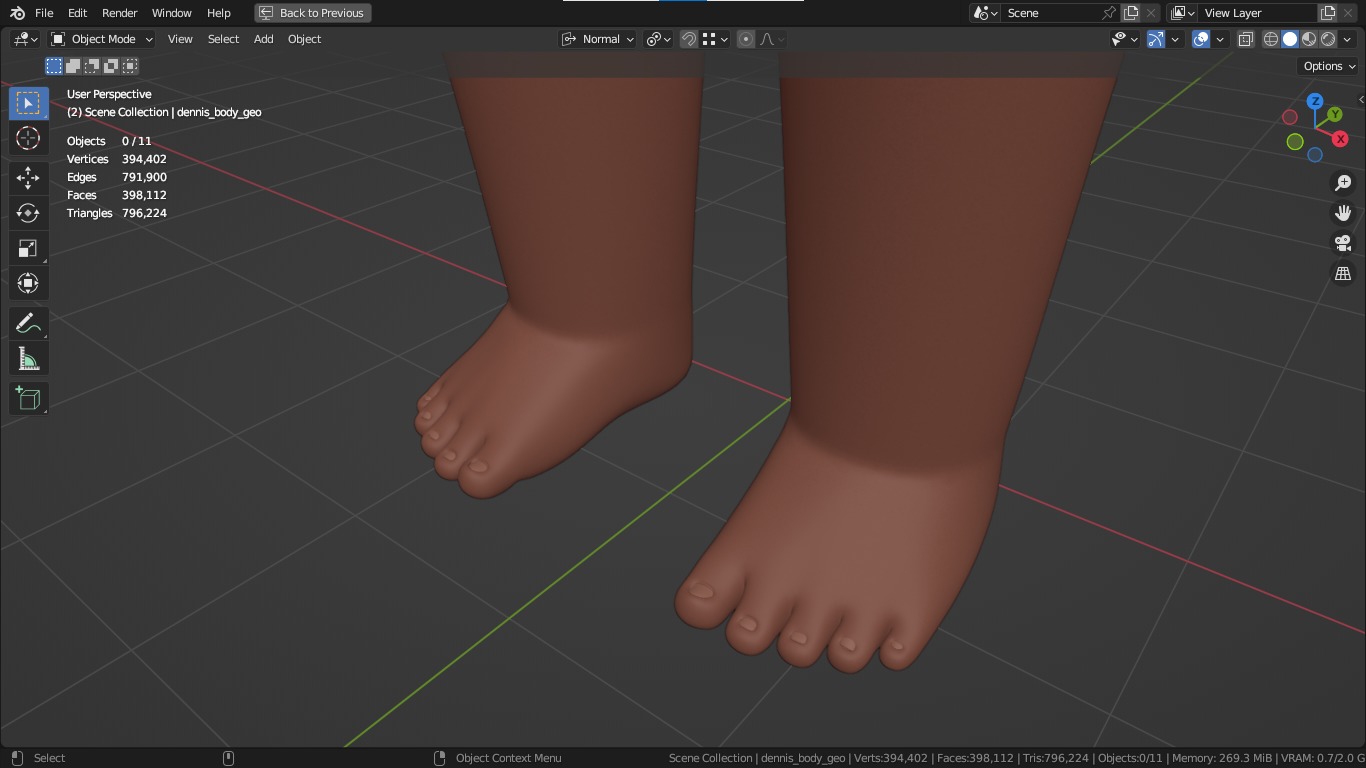Select the Measure tool
The height and width of the screenshot is (768, 1366).
[28, 358]
